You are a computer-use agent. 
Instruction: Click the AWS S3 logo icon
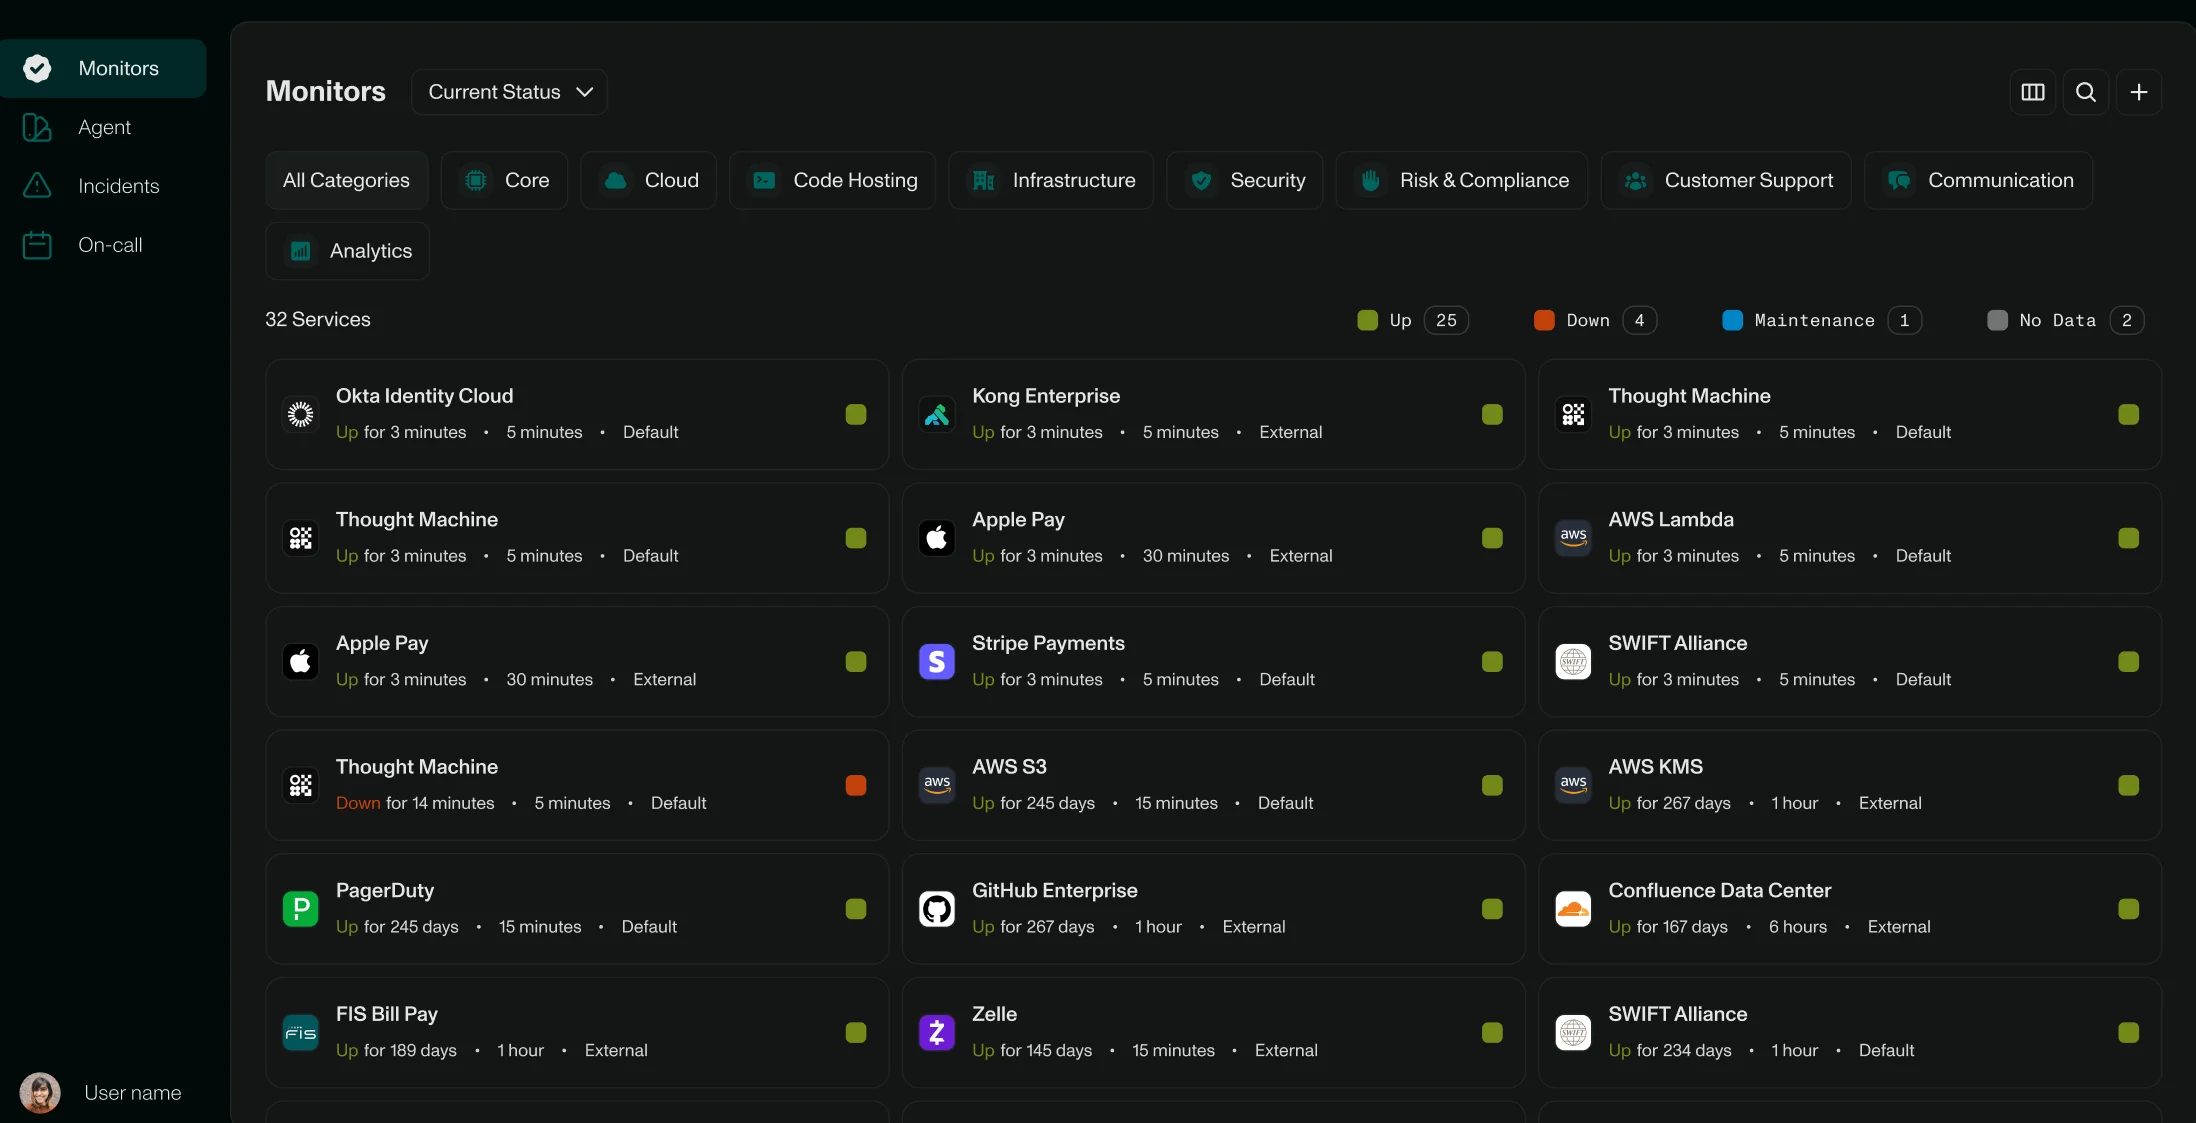pos(937,785)
